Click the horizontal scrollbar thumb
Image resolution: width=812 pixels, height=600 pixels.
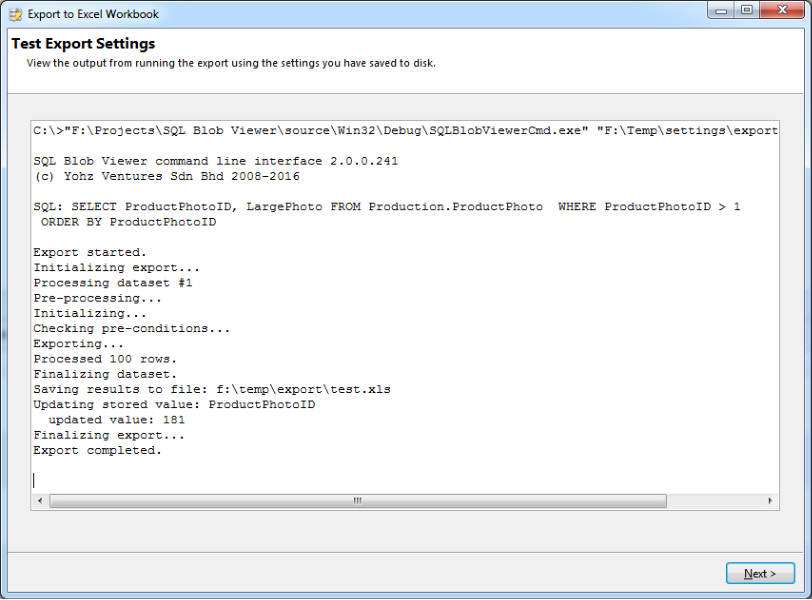click(357, 500)
